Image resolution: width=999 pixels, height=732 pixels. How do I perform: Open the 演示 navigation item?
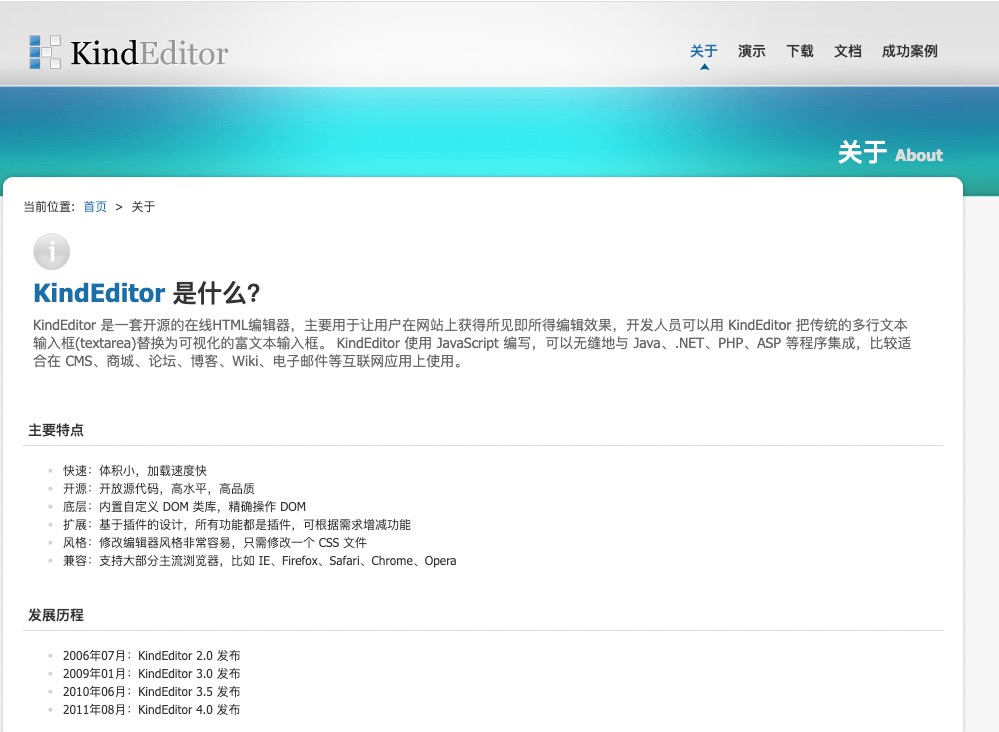(x=752, y=51)
